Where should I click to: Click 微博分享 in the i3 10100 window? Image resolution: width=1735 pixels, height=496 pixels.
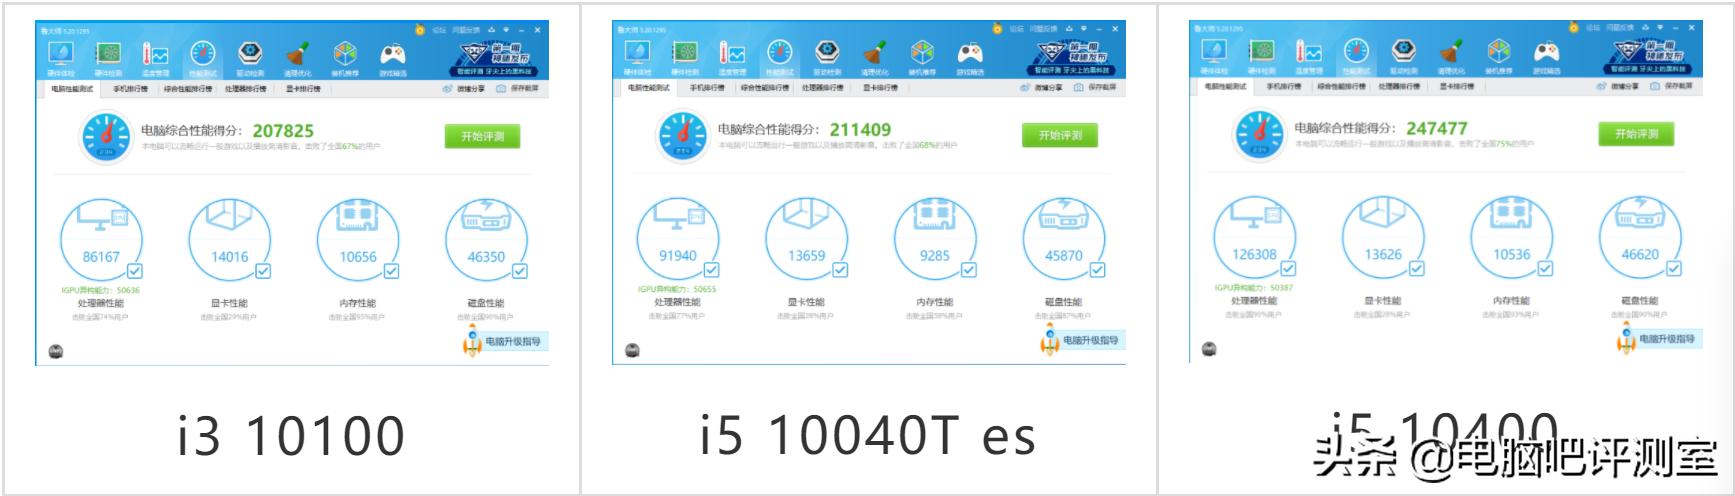click(x=464, y=89)
